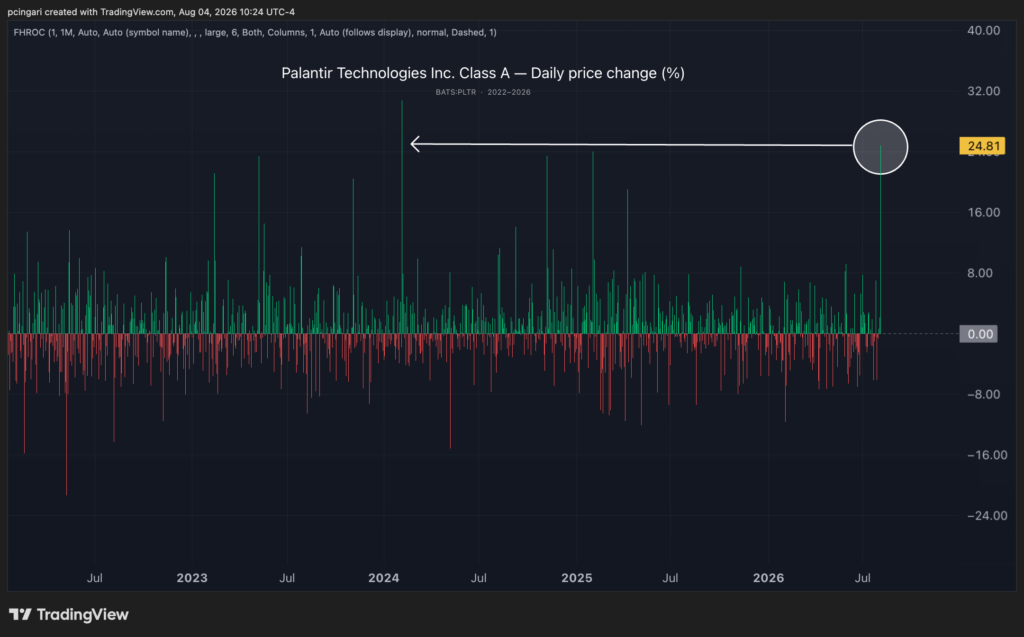Viewport: 1024px width, 637px height.
Task: Click the FHROC indicator legend text
Action: pyautogui.click(x=255, y=32)
